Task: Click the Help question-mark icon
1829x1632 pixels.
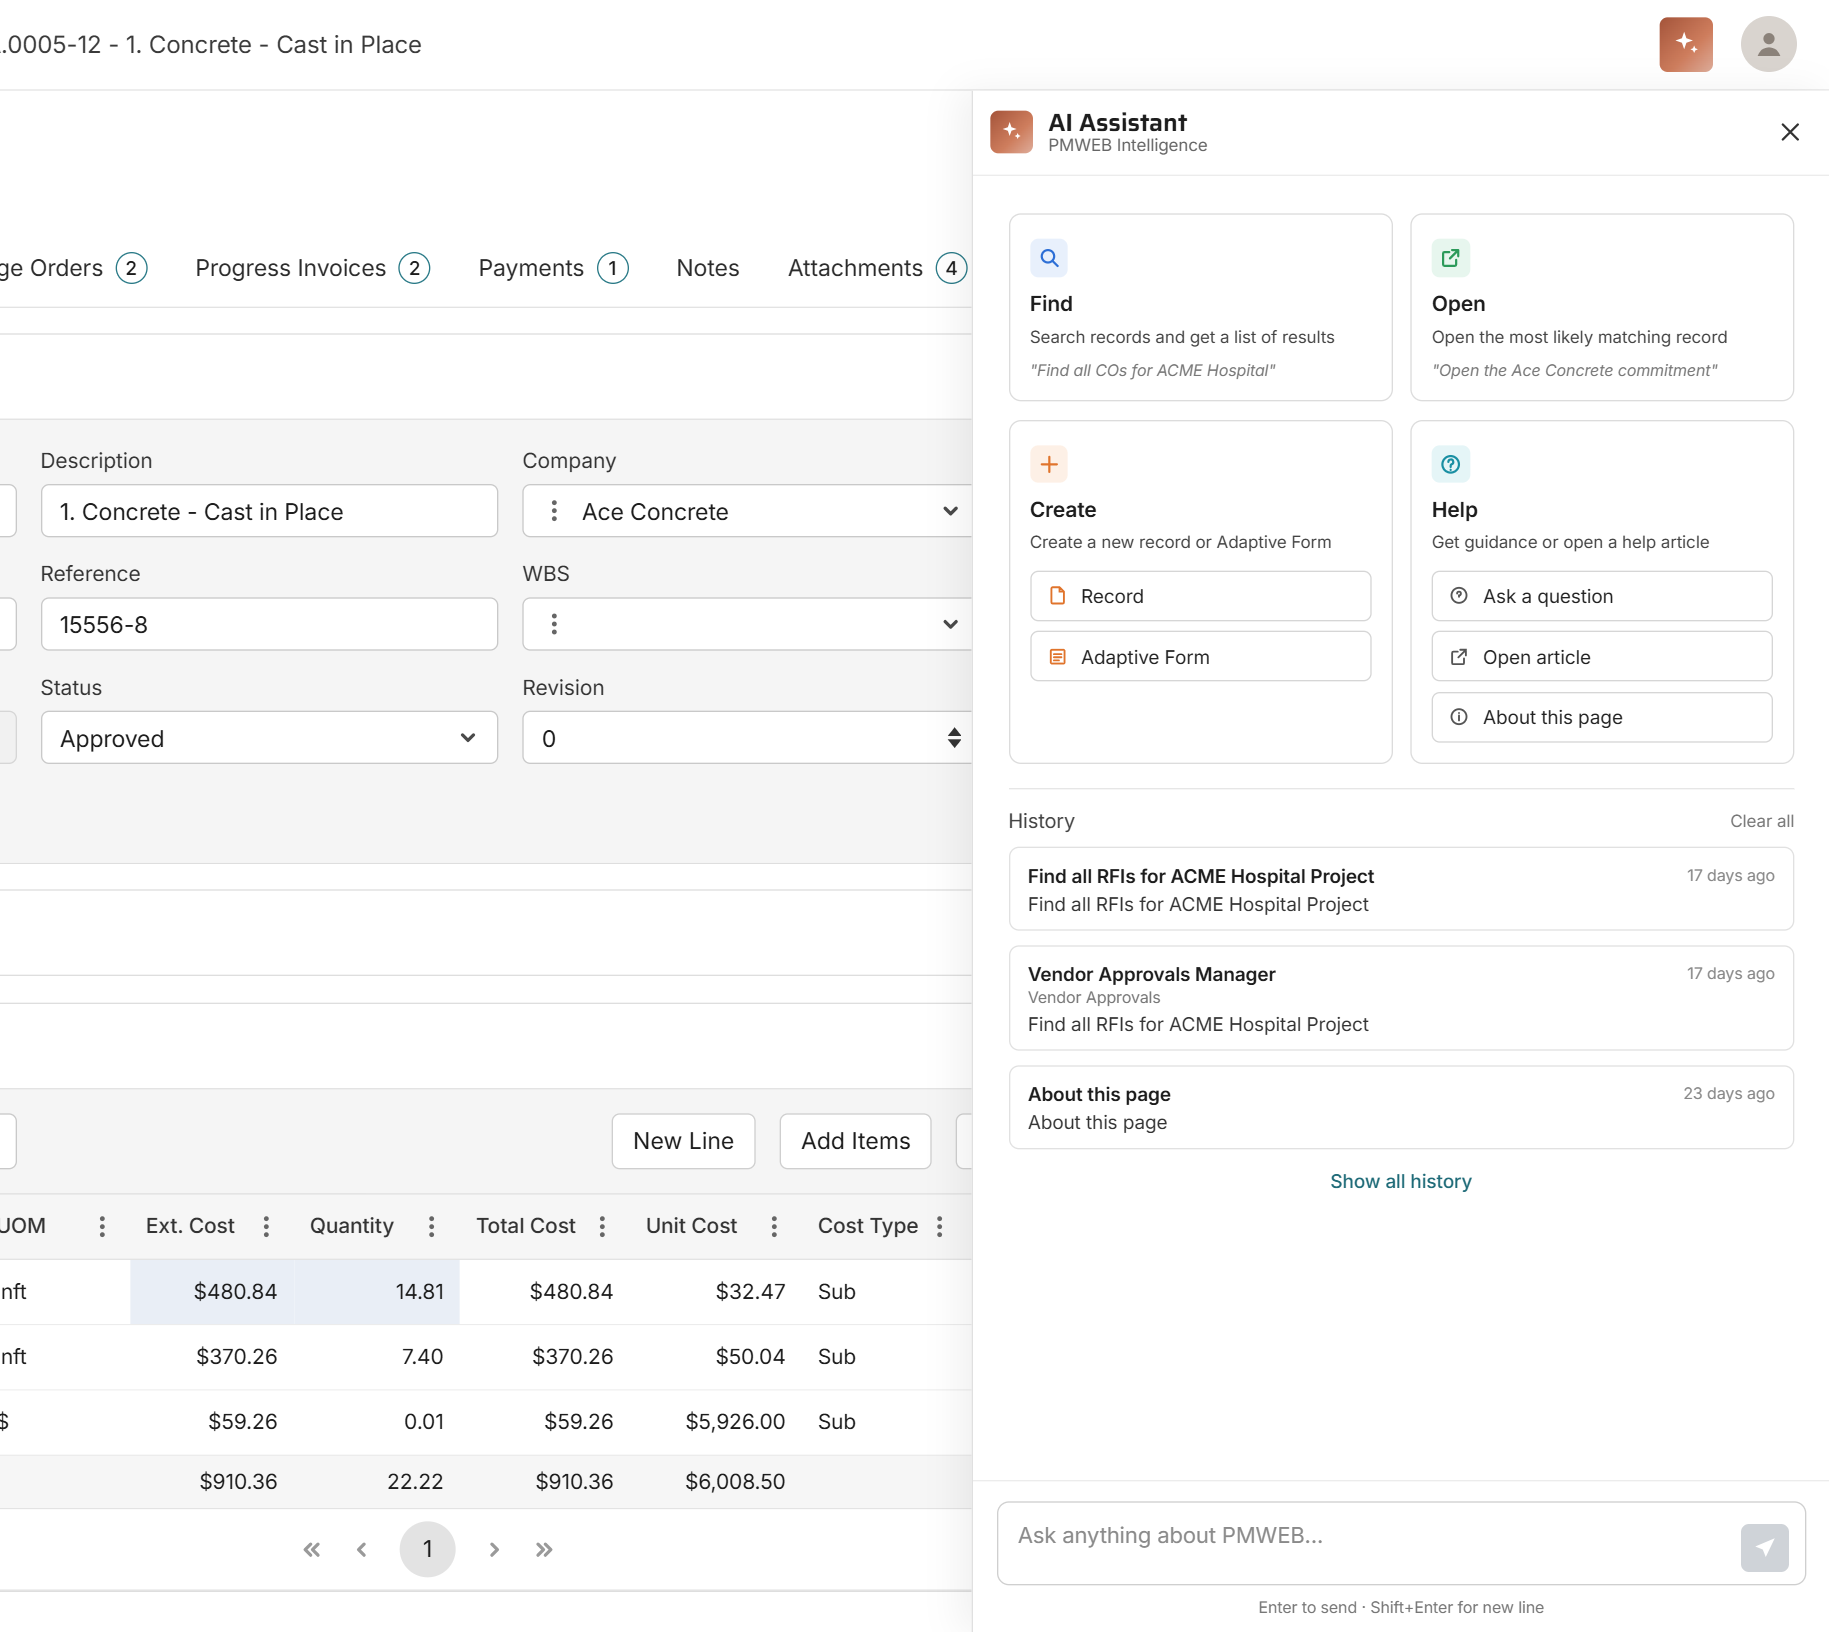Action: tap(1450, 464)
